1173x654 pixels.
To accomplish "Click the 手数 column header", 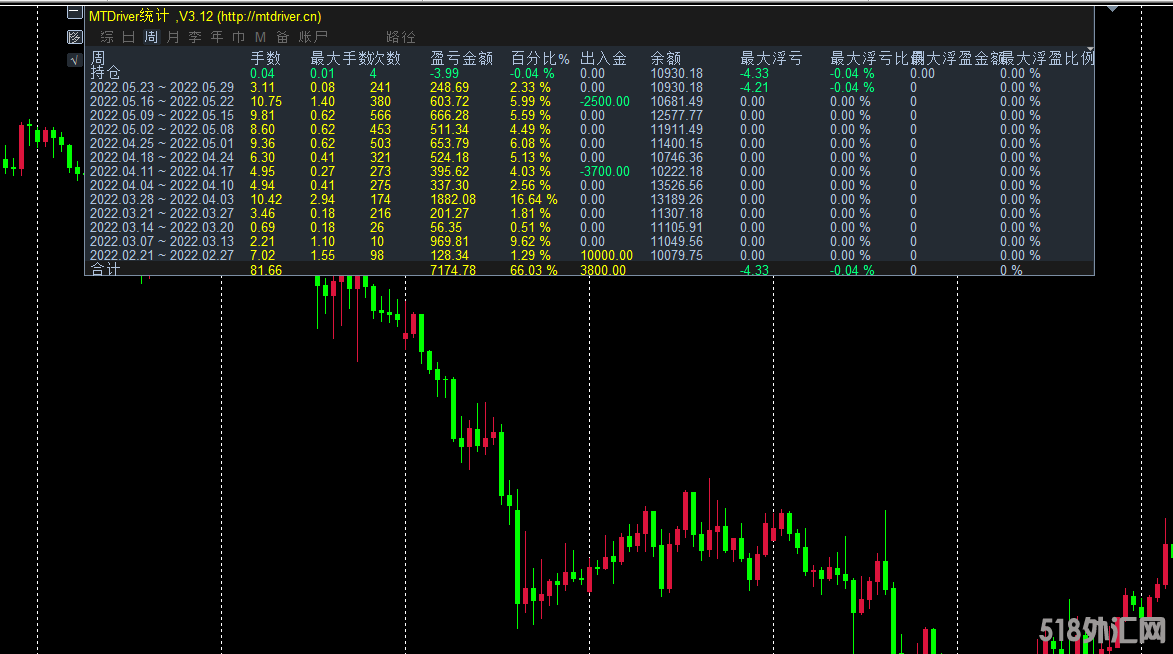I will 265,59.
